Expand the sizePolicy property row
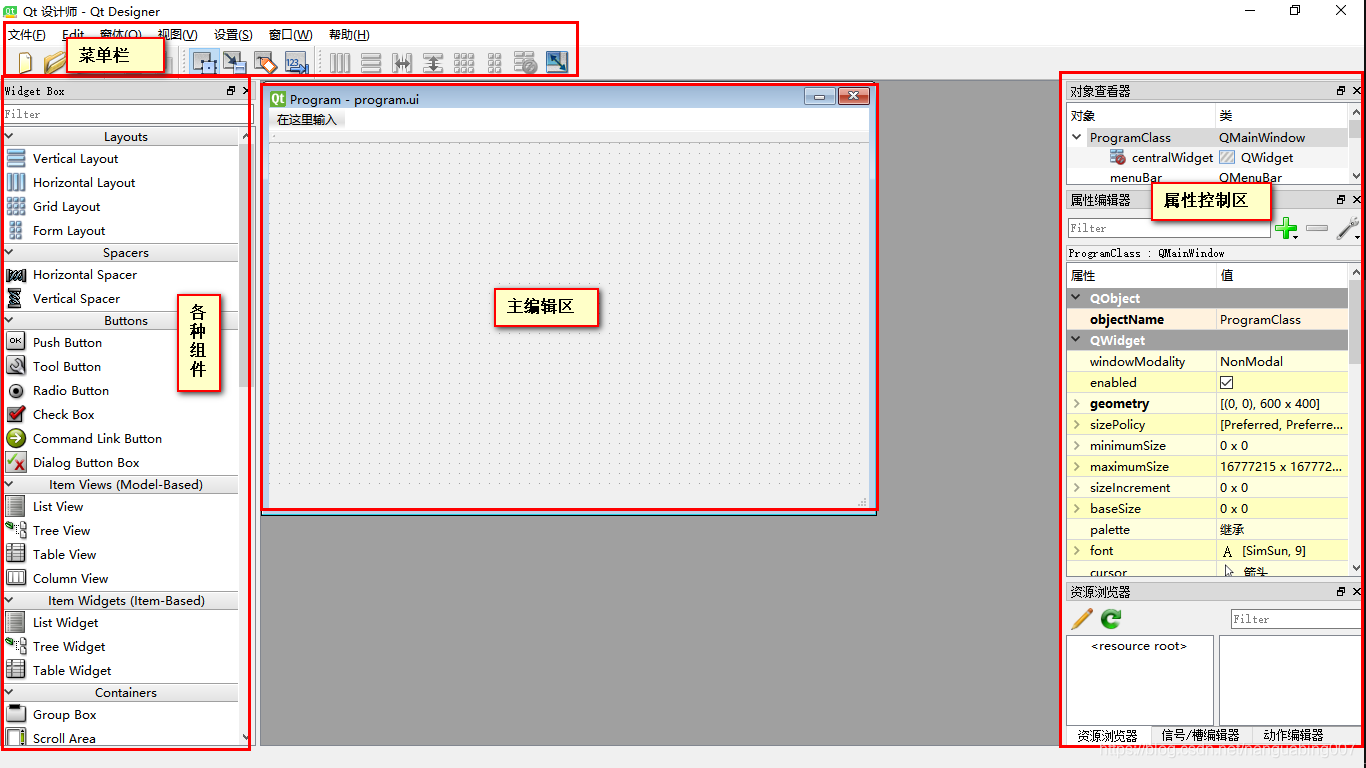 (1077, 424)
